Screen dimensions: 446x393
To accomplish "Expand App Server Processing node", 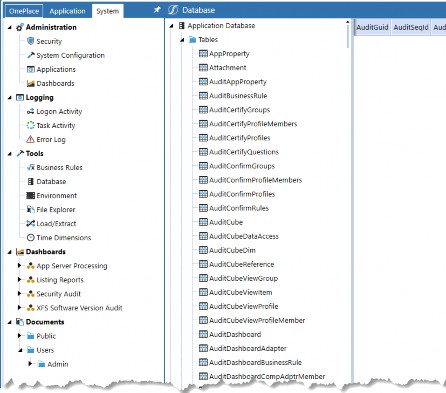I will click(19, 266).
